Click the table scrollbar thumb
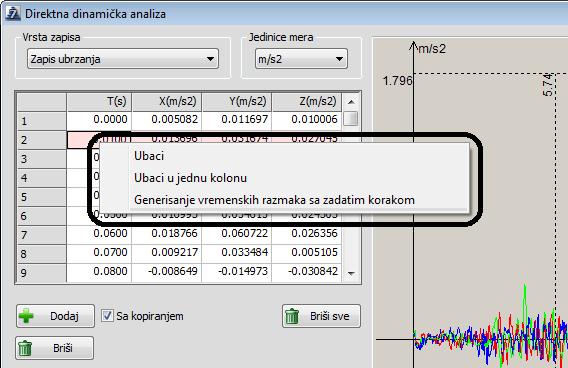Viewport: 568px width, 368px height. click(x=351, y=119)
